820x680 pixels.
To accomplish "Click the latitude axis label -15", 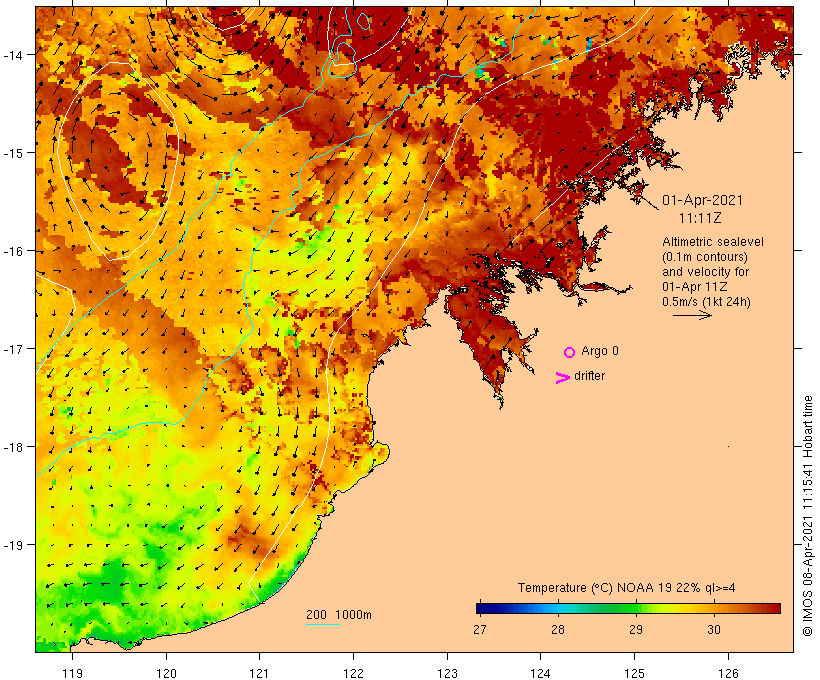I will [x=12, y=153].
